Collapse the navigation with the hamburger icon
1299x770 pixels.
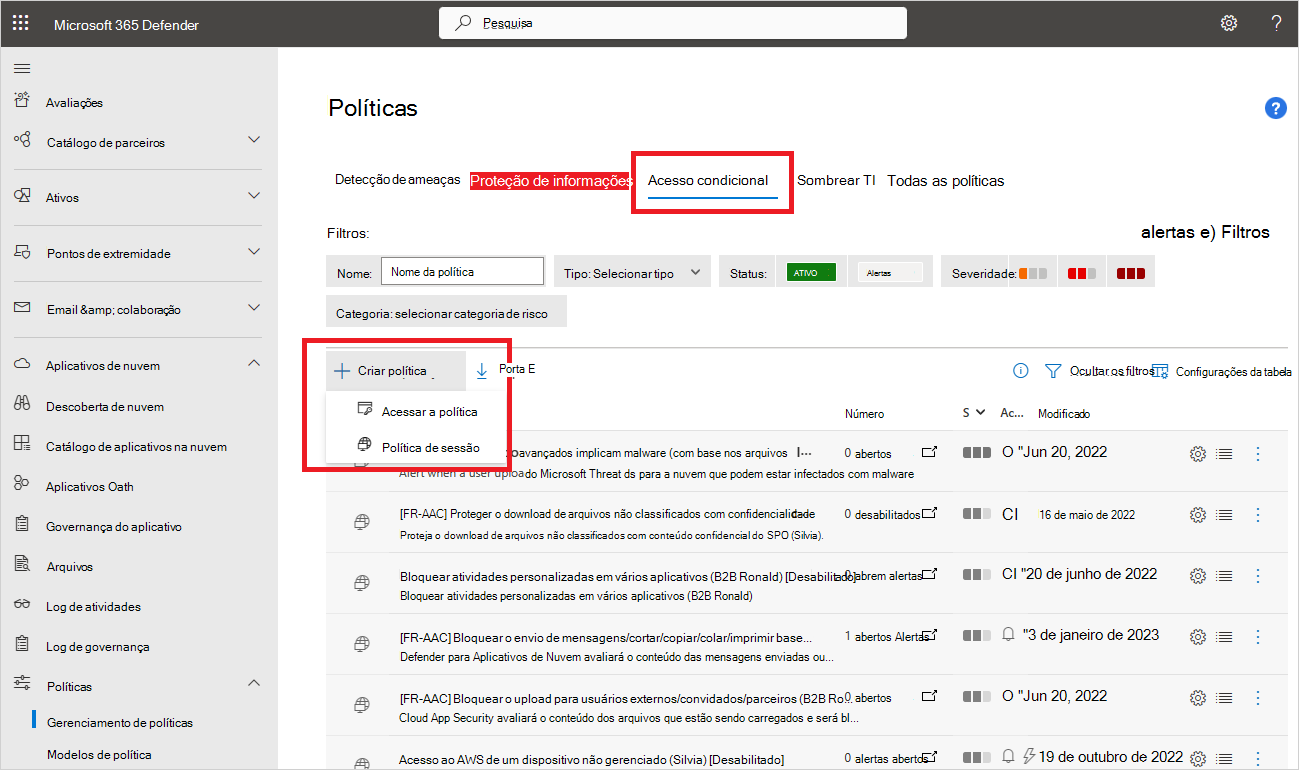tap(22, 68)
